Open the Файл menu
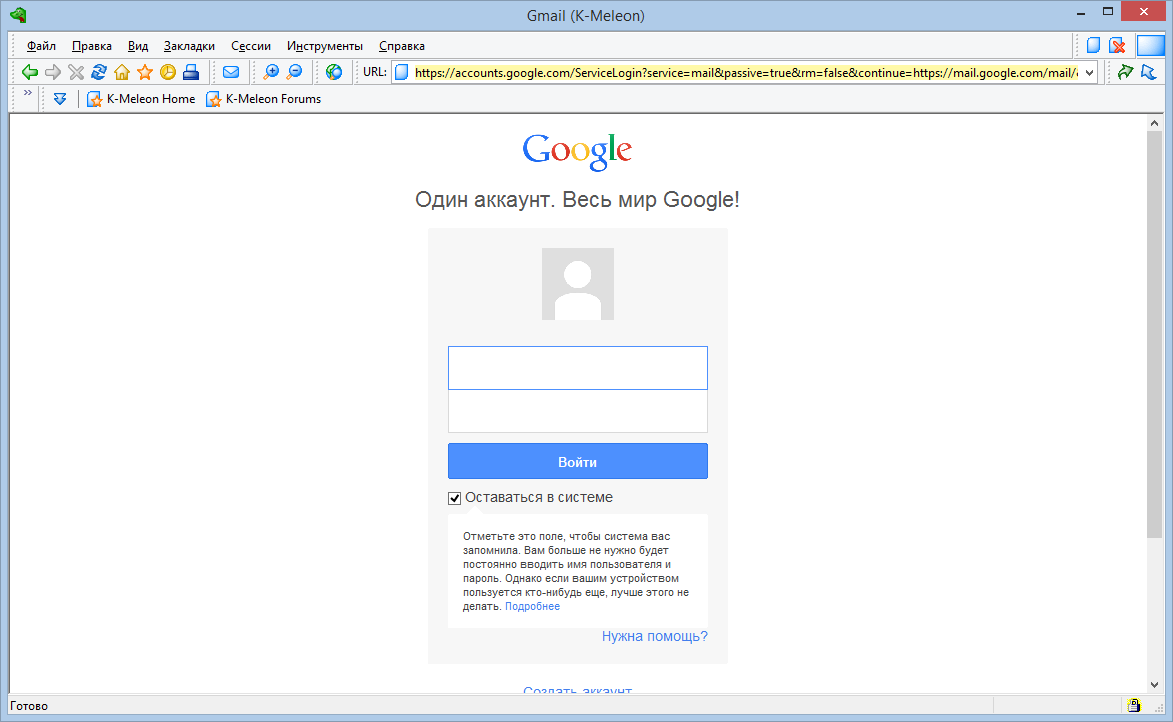1173x722 pixels. point(41,46)
